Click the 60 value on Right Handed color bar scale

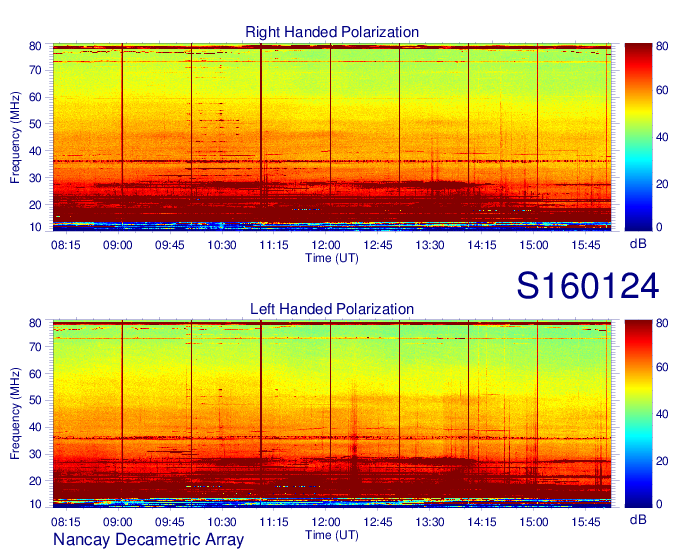(x=662, y=90)
